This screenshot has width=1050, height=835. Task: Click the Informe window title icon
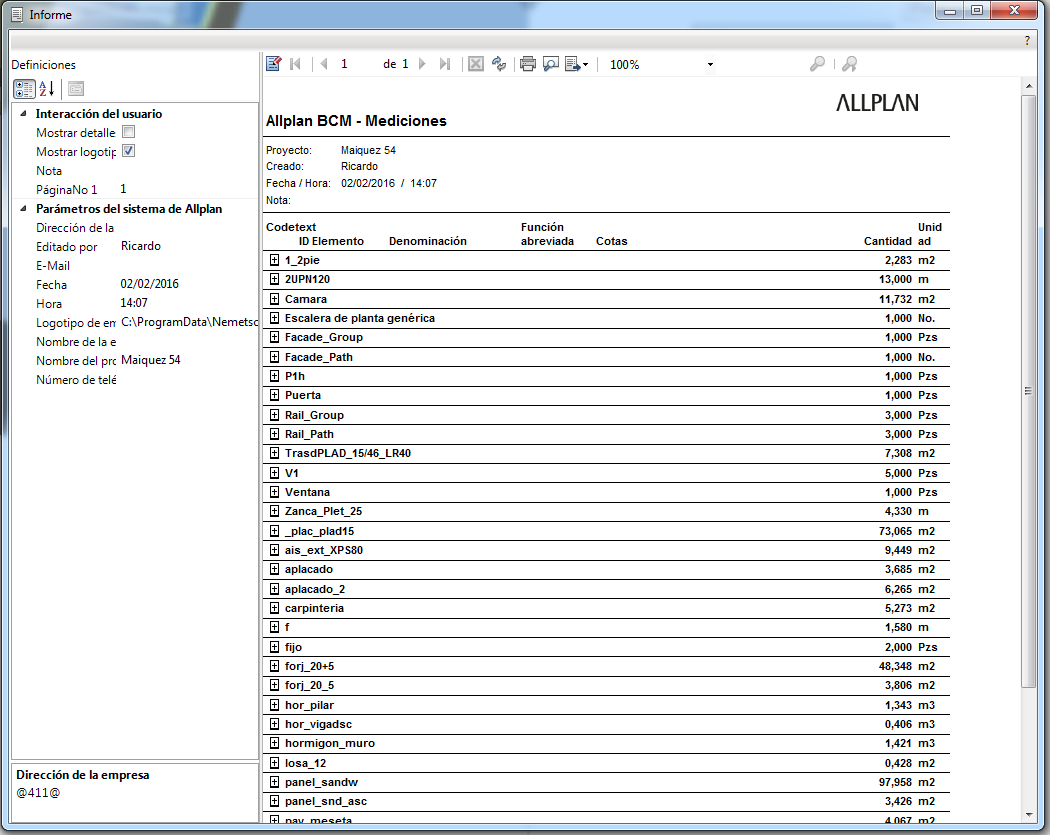click(x=17, y=14)
